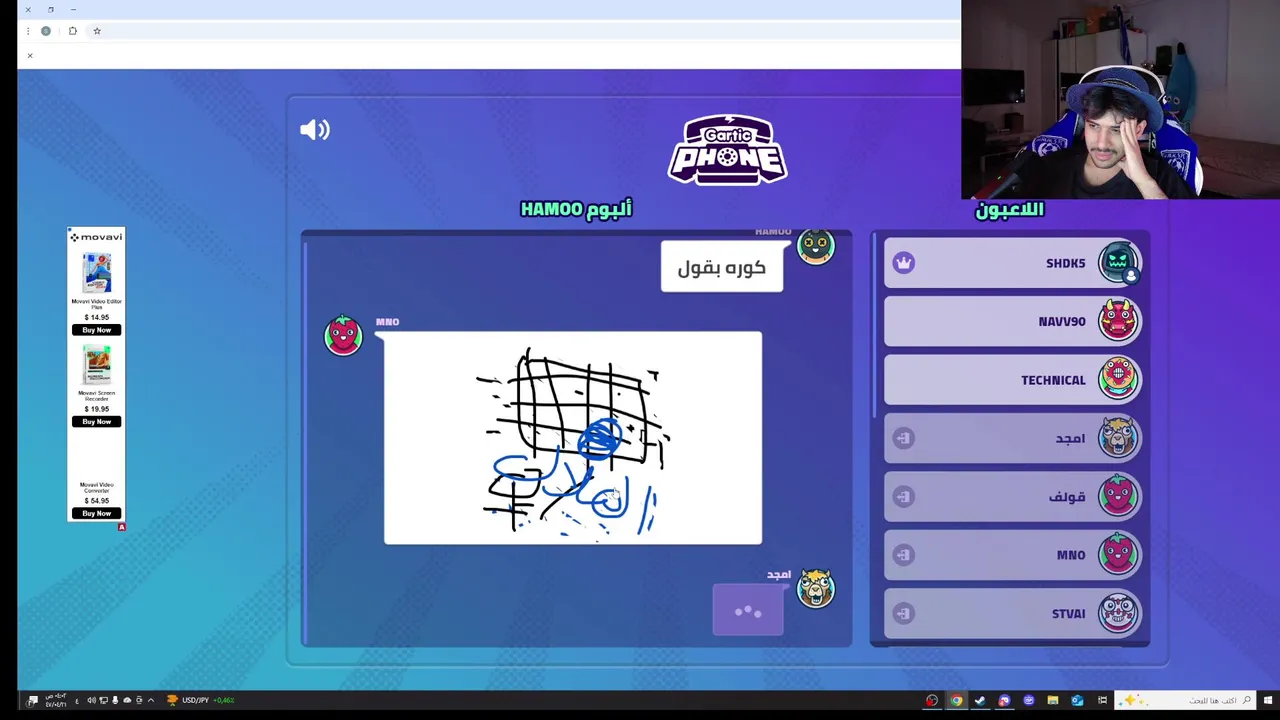
Task: Click Buy Now under Movavi Screen Recorder
Action: [x=96, y=421]
